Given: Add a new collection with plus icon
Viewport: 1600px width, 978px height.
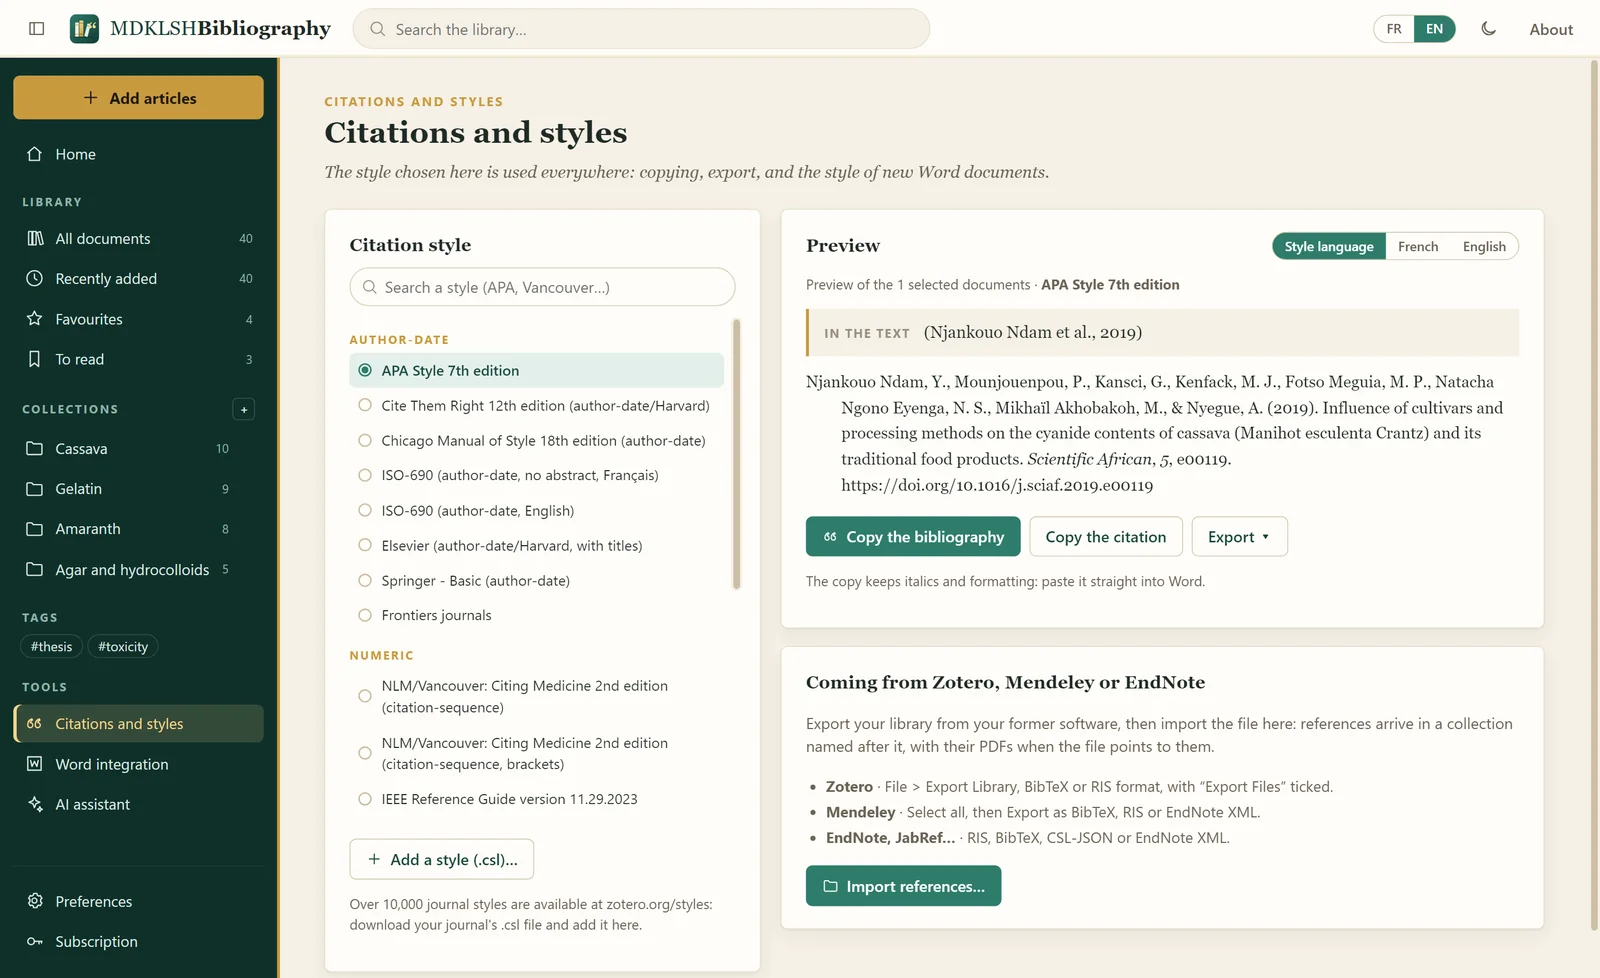Looking at the screenshot, I should (243, 409).
